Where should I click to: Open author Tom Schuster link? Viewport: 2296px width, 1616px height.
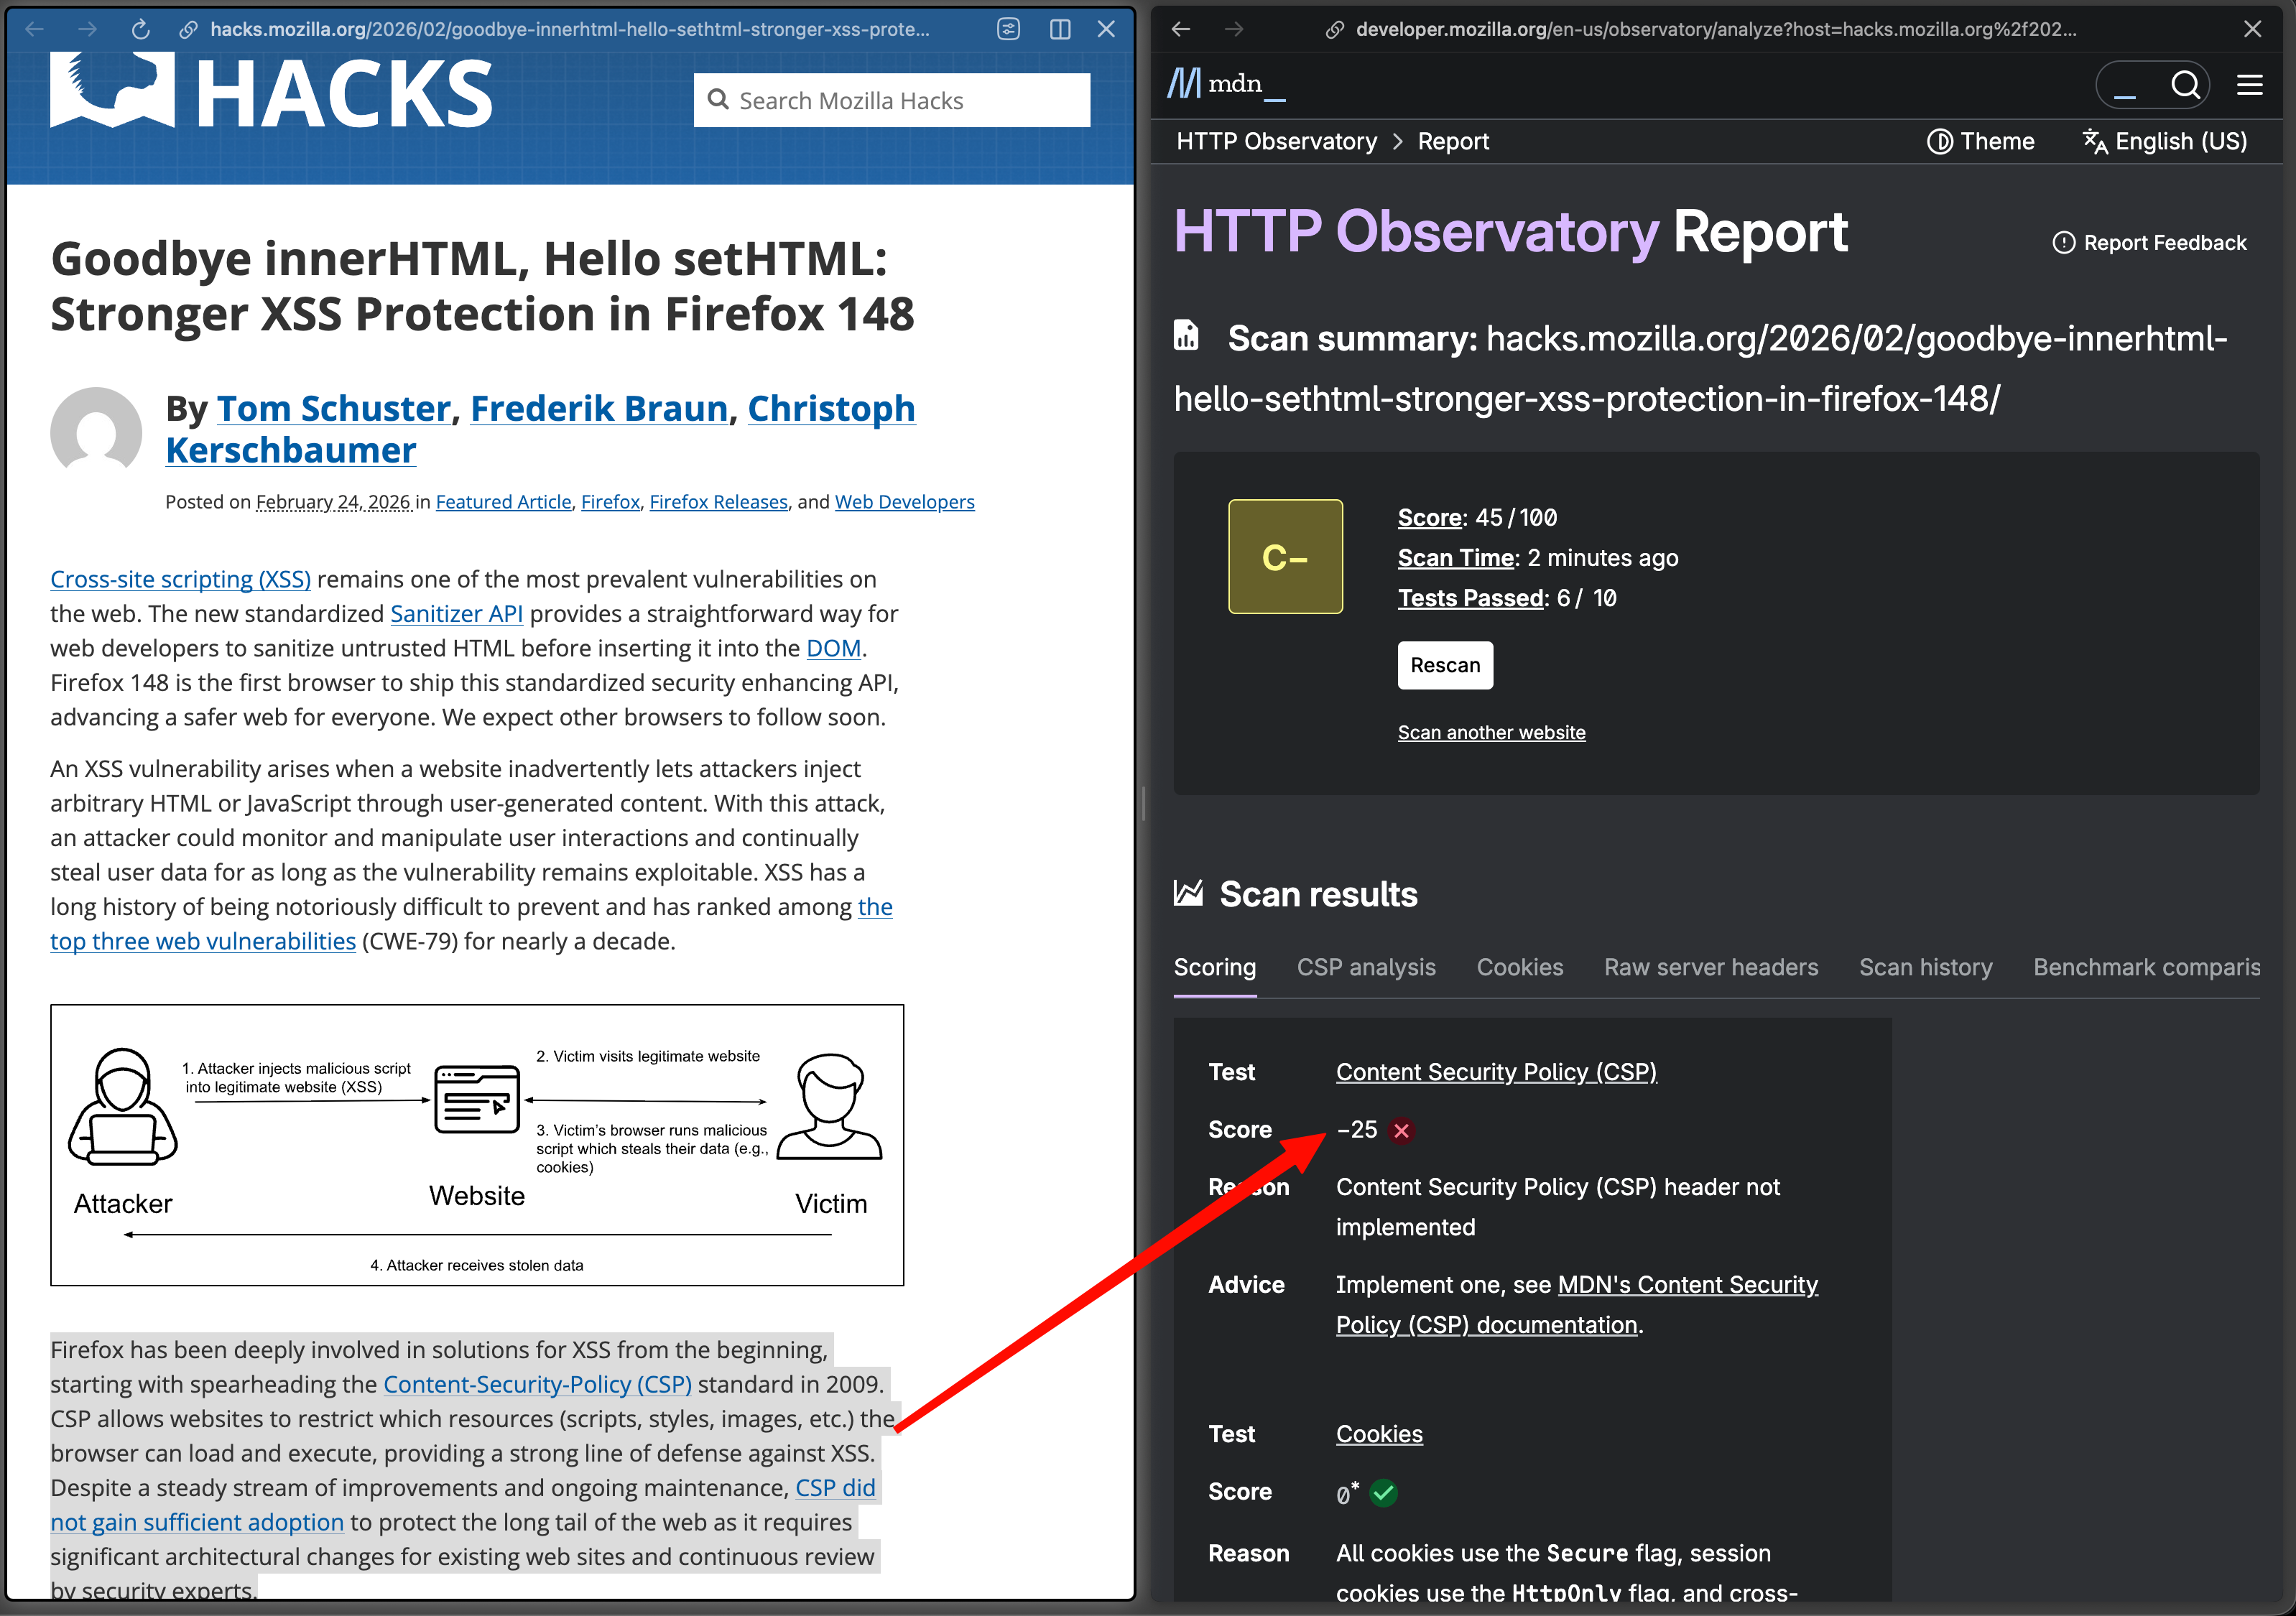click(334, 408)
